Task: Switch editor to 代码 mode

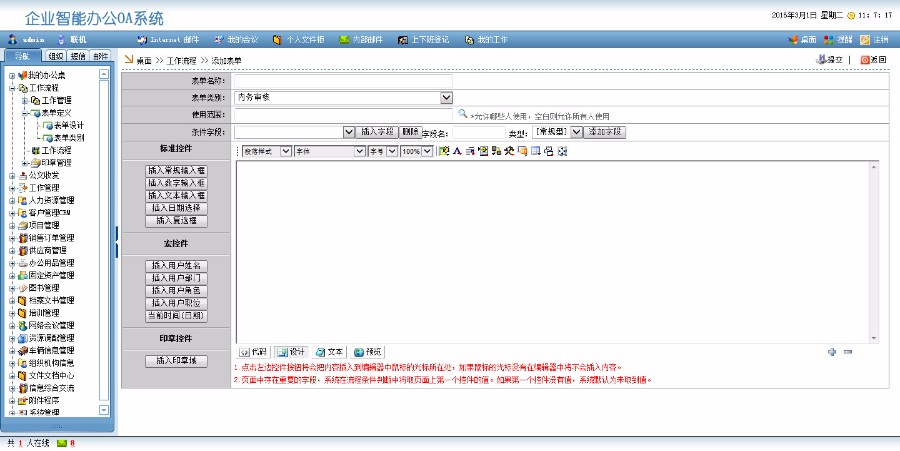Action: [x=253, y=352]
